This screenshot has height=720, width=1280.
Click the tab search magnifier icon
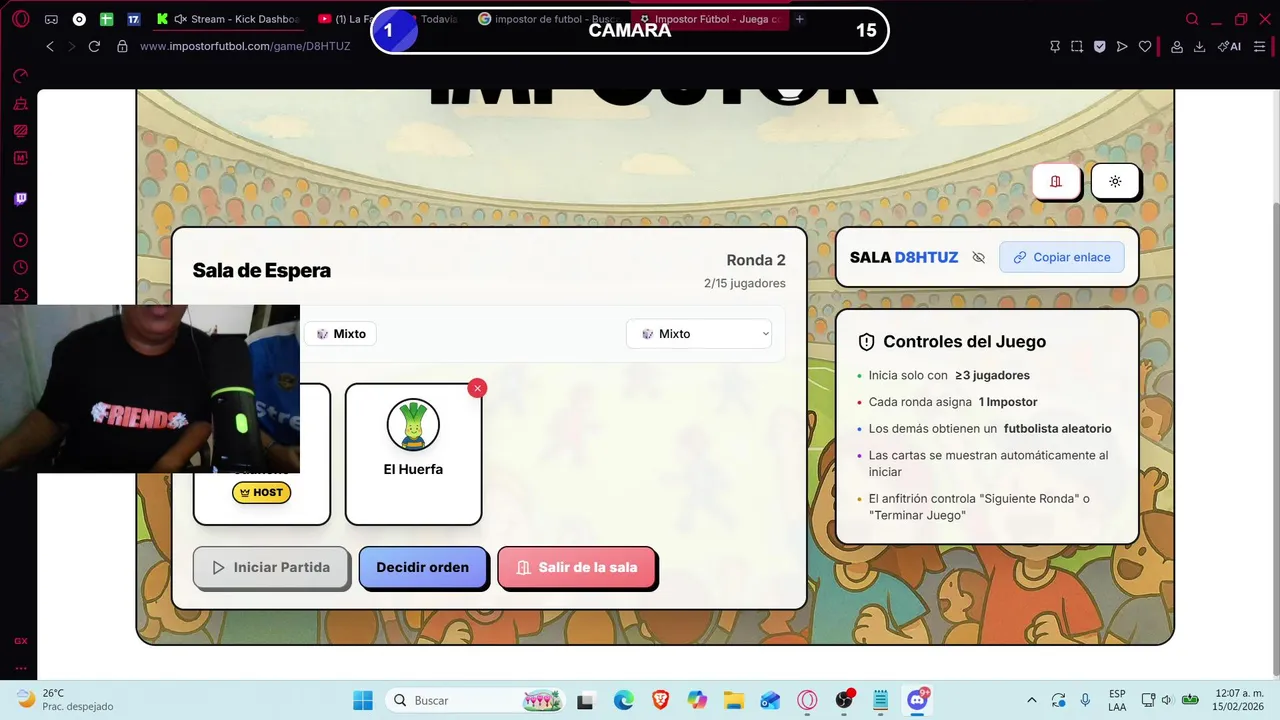(x=1192, y=19)
